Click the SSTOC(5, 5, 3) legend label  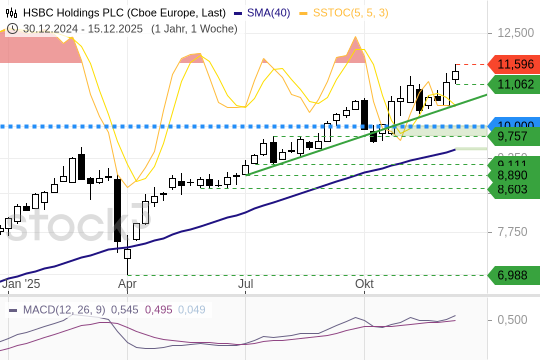pos(351,13)
